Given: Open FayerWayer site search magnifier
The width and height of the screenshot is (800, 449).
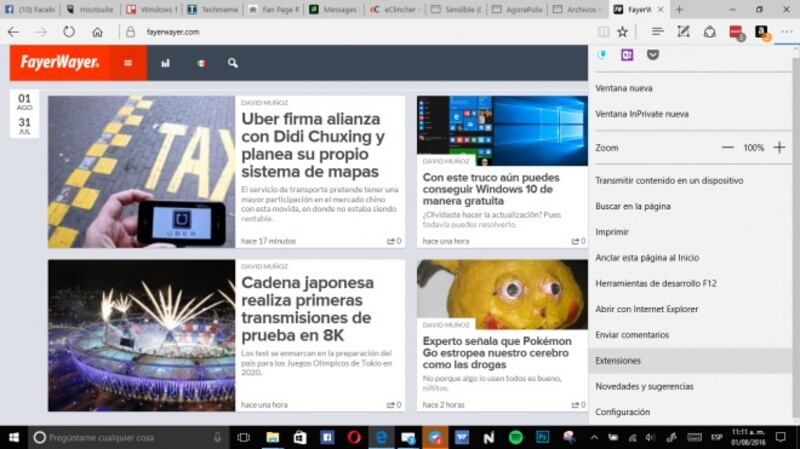Looking at the screenshot, I should point(233,63).
